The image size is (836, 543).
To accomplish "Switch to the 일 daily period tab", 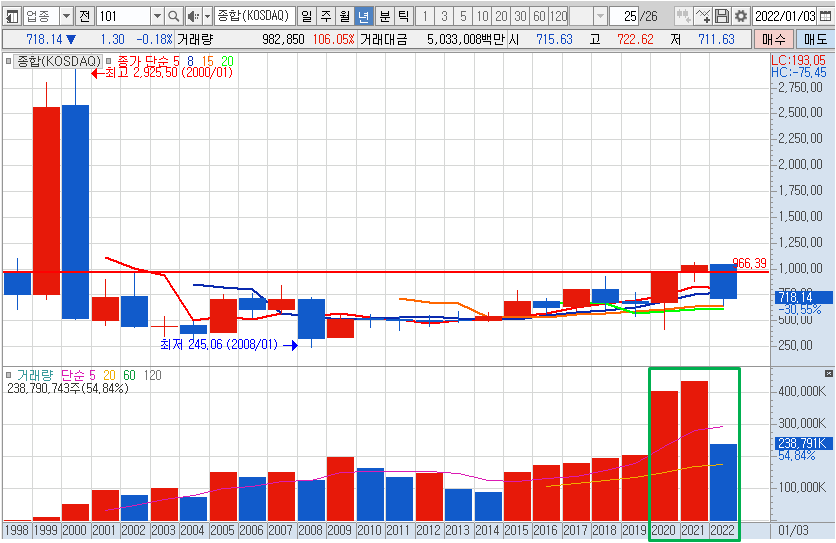I will click(x=305, y=17).
